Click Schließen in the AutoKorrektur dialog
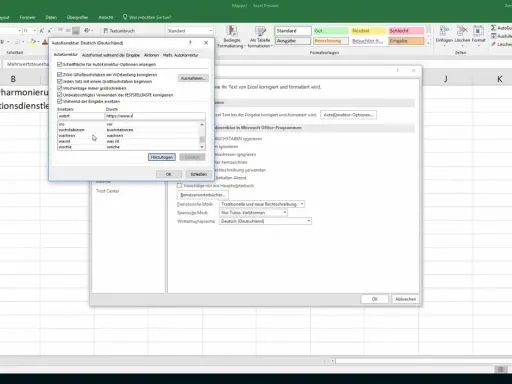512x384 pixels. (199, 174)
